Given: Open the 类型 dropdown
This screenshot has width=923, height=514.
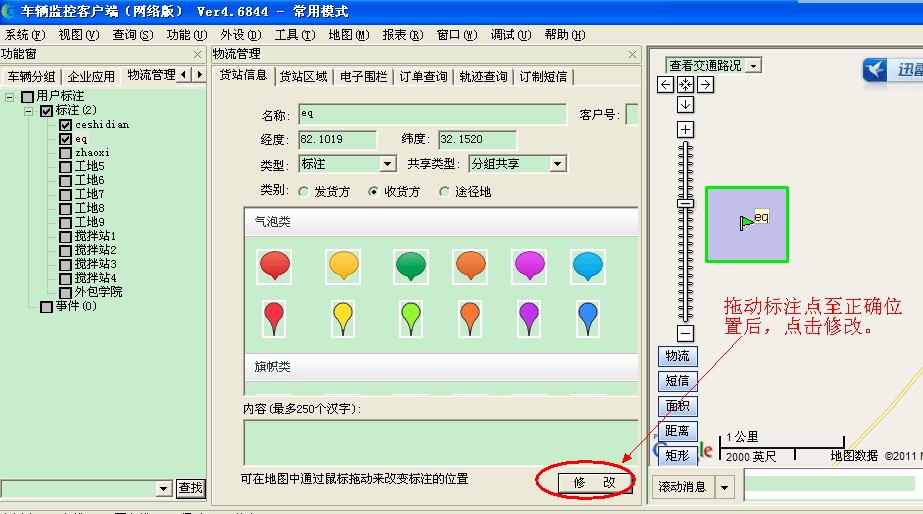Looking at the screenshot, I should tap(387, 164).
